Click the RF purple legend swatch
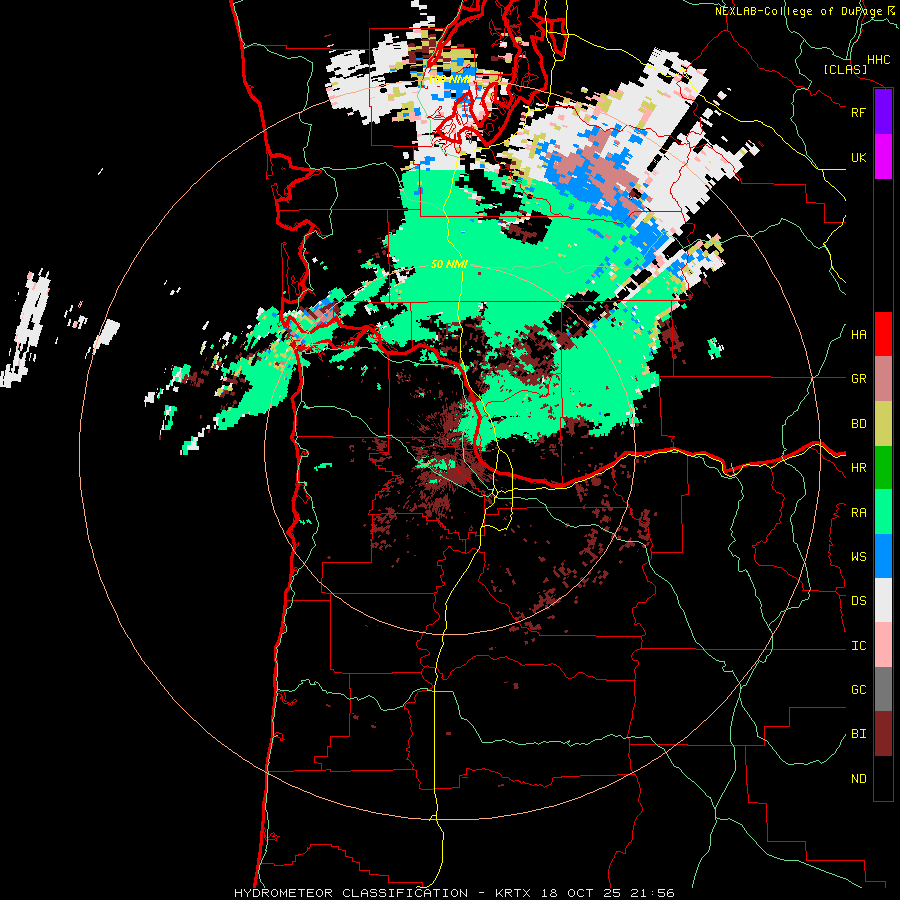 883,112
